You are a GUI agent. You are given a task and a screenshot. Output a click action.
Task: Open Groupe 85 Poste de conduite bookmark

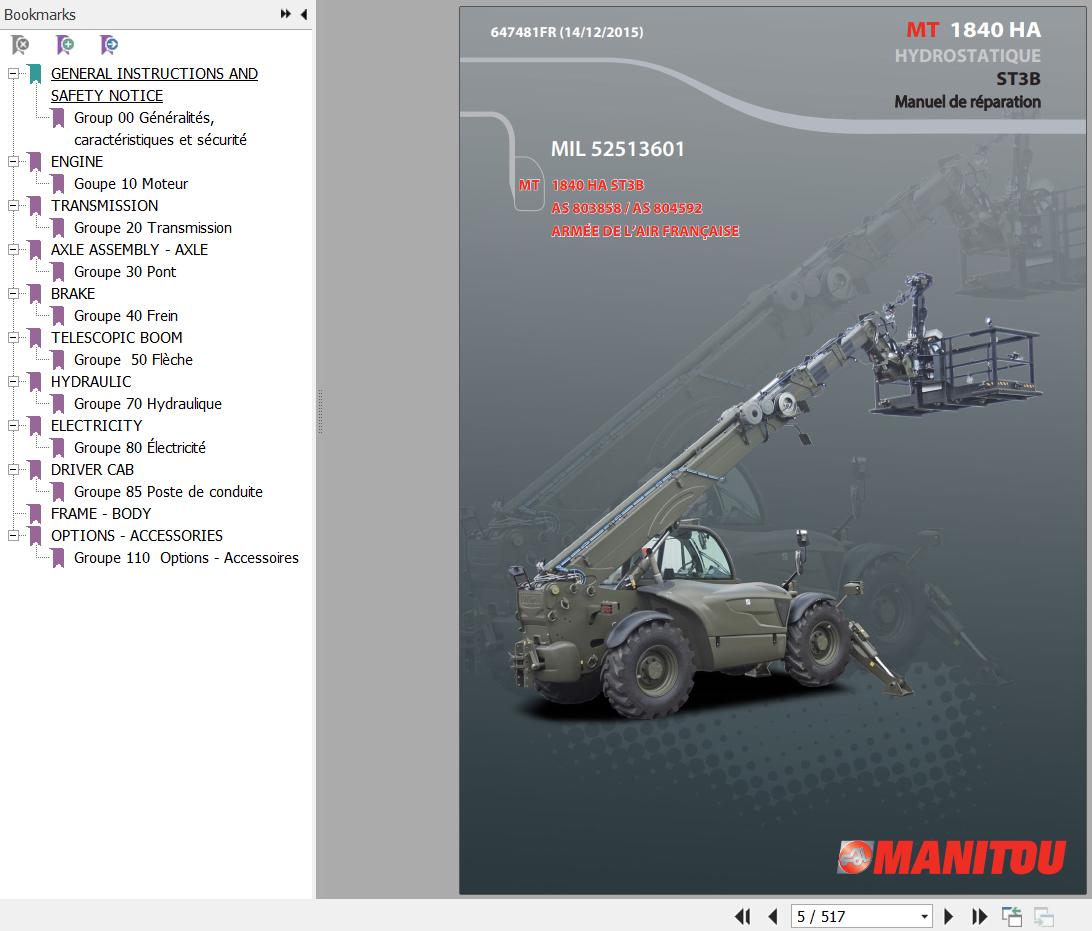[x=168, y=492]
